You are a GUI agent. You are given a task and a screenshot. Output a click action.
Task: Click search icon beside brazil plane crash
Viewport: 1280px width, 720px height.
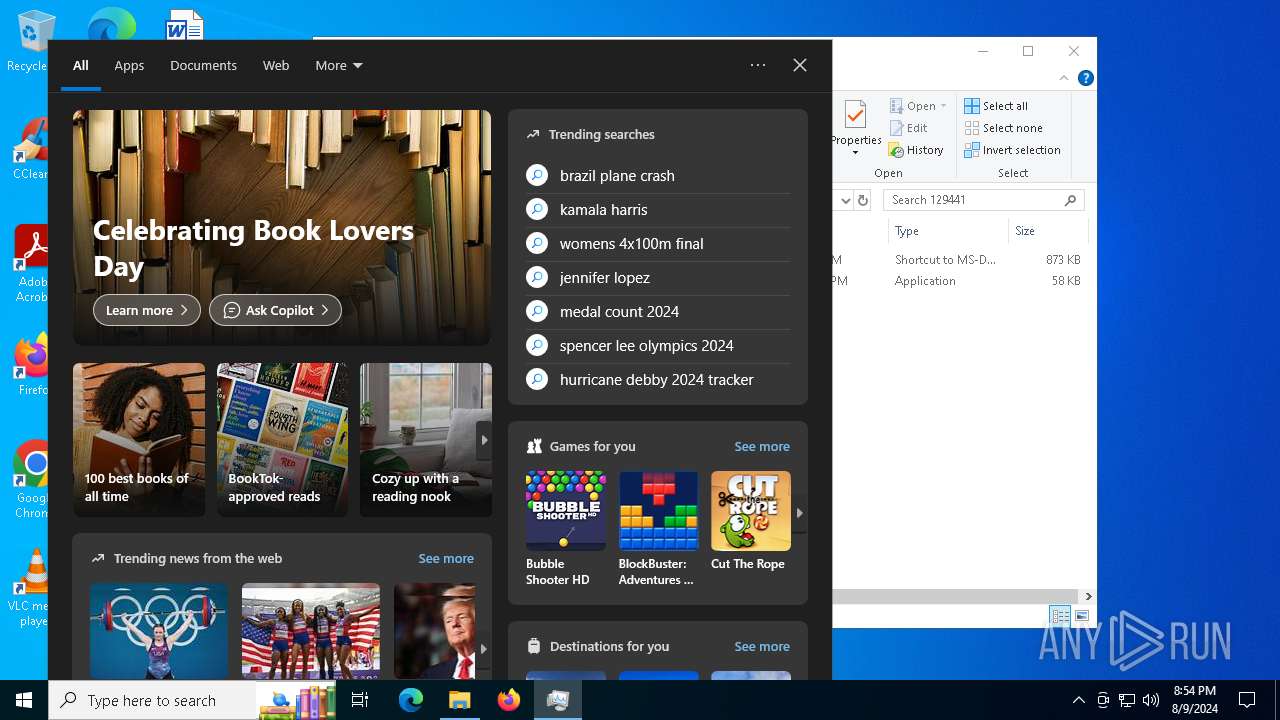click(537, 175)
